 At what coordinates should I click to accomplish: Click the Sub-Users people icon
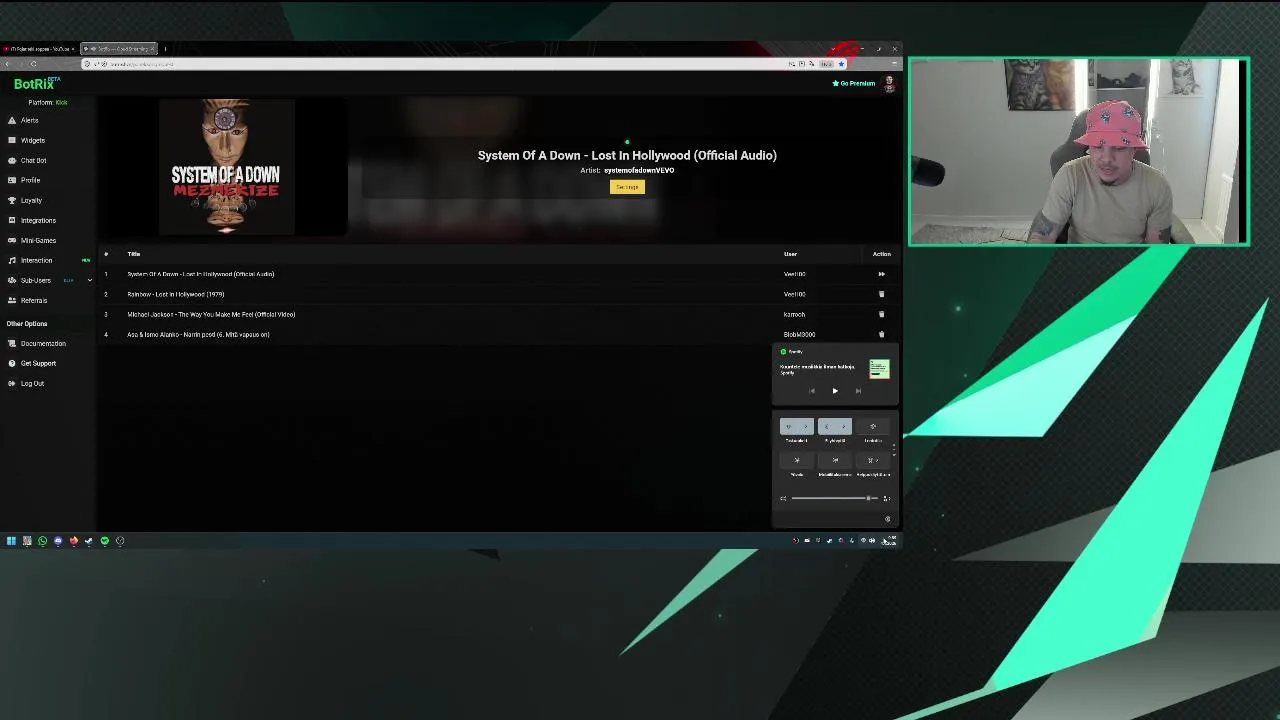click(12, 280)
